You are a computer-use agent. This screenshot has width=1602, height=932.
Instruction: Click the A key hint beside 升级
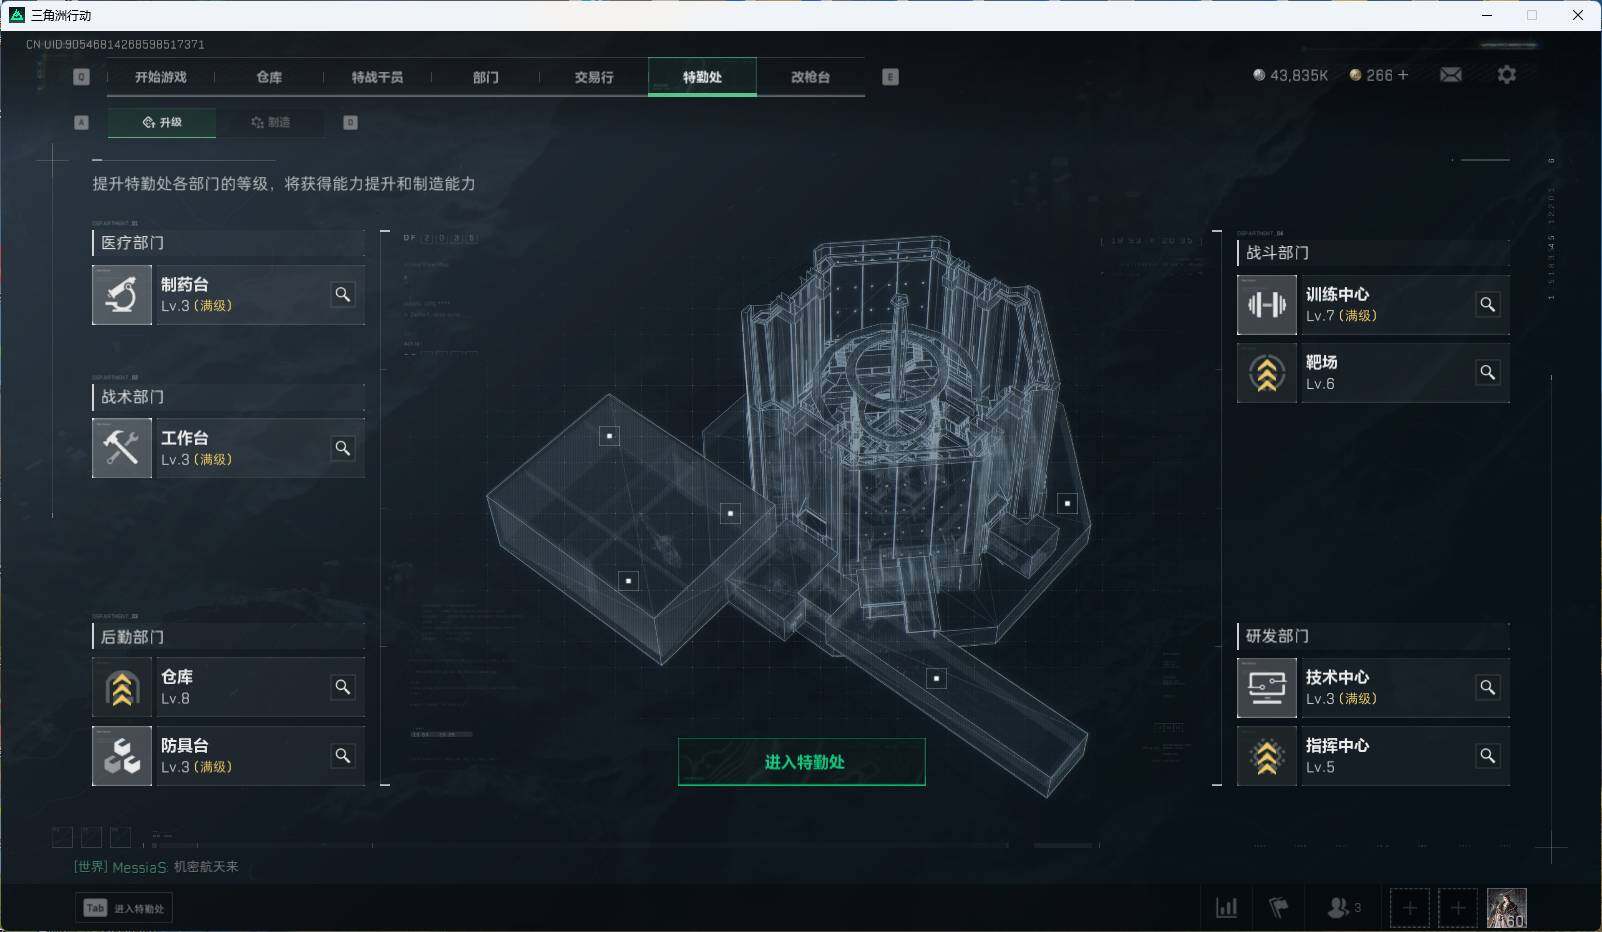pyautogui.click(x=82, y=122)
